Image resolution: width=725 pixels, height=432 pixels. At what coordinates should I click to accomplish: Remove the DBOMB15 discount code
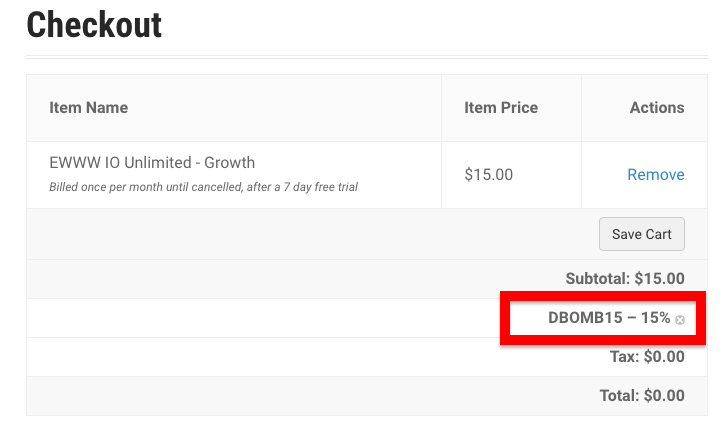(680, 320)
